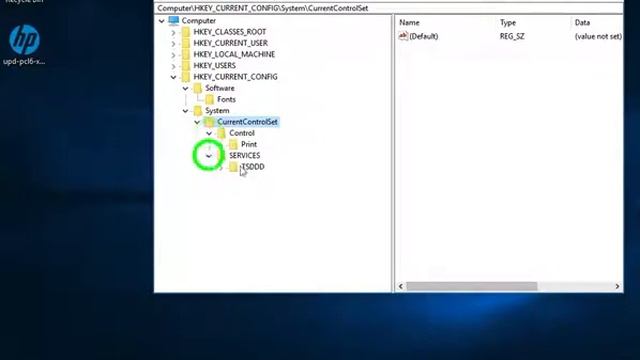The height and width of the screenshot is (360, 640).
Task: Click the Fonts folder icon
Action: [x=210, y=99]
